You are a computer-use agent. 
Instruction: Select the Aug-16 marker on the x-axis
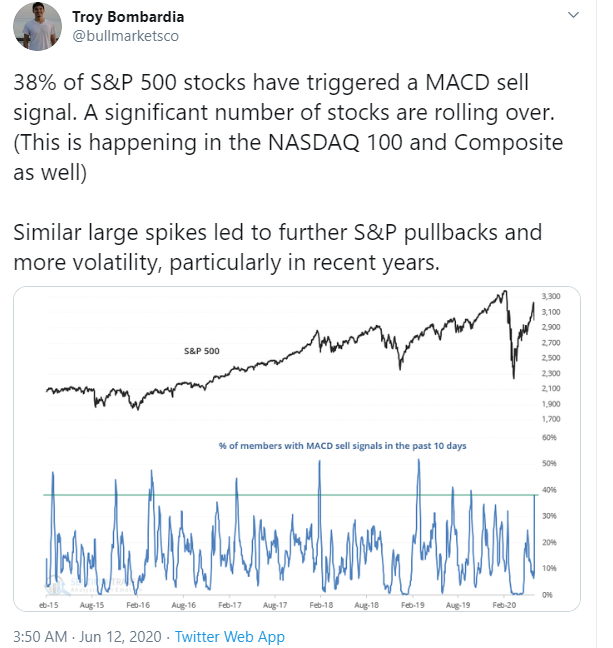(x=184, y=605)
